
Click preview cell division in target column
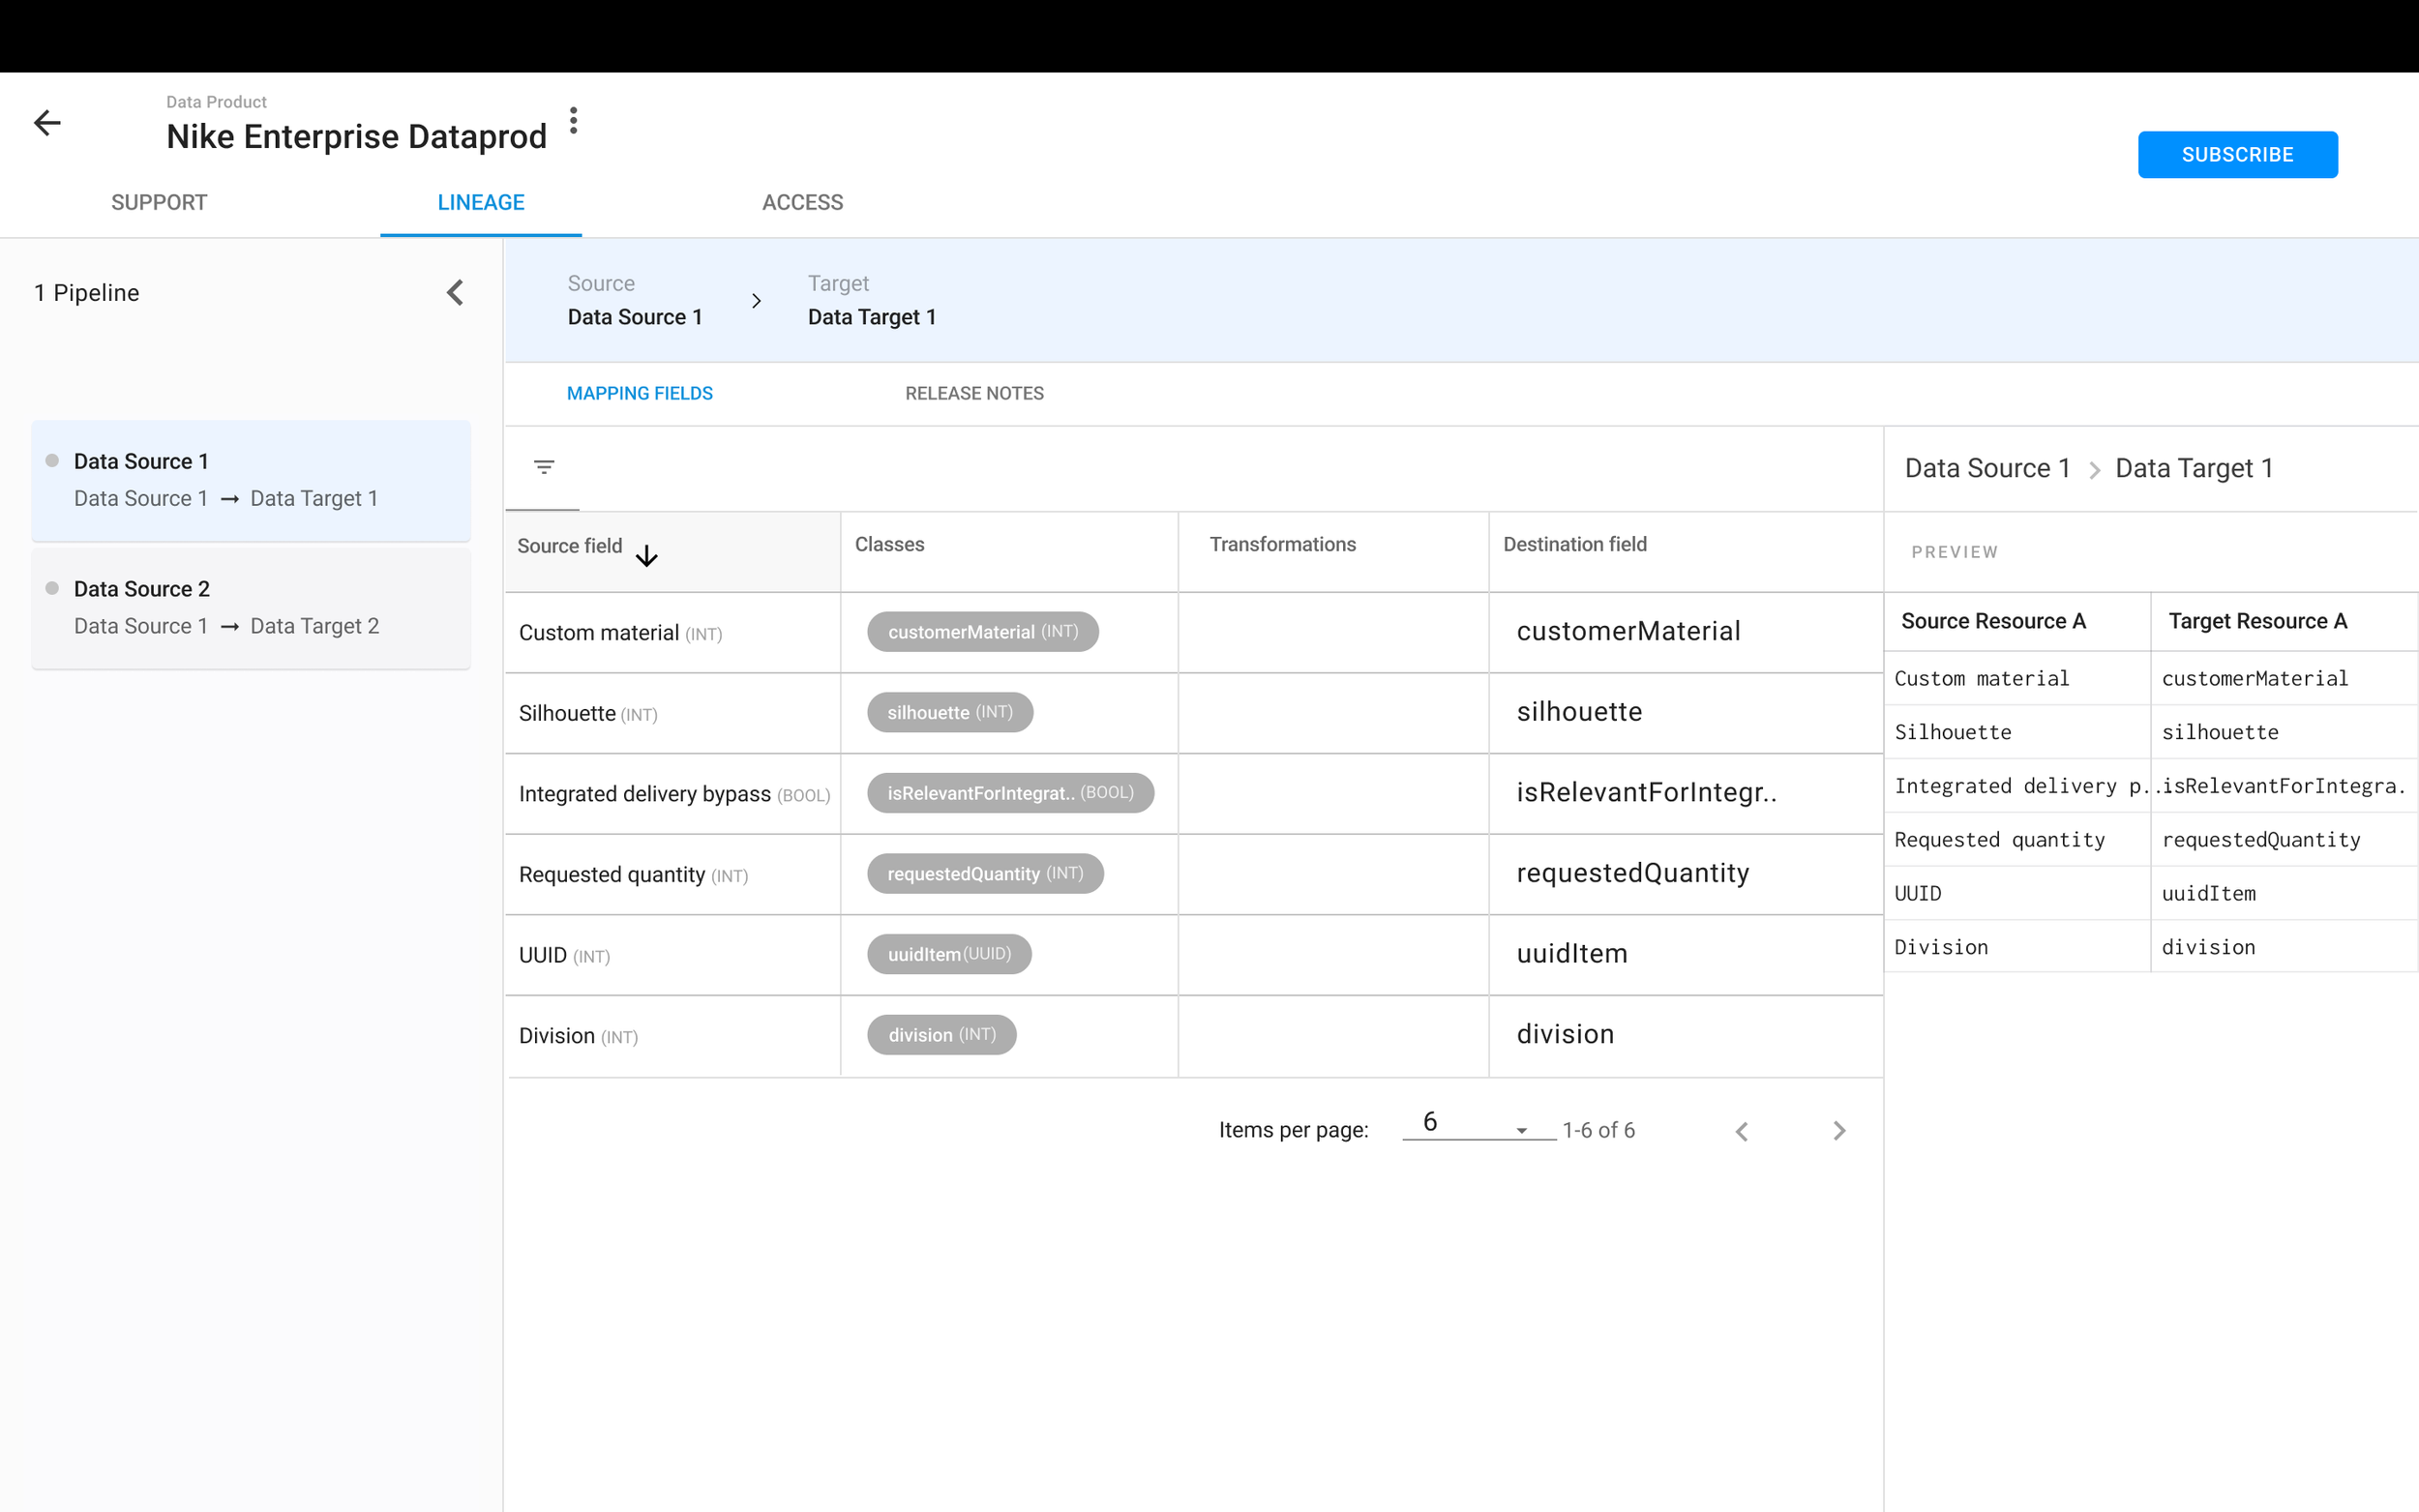pos(2208,948)
